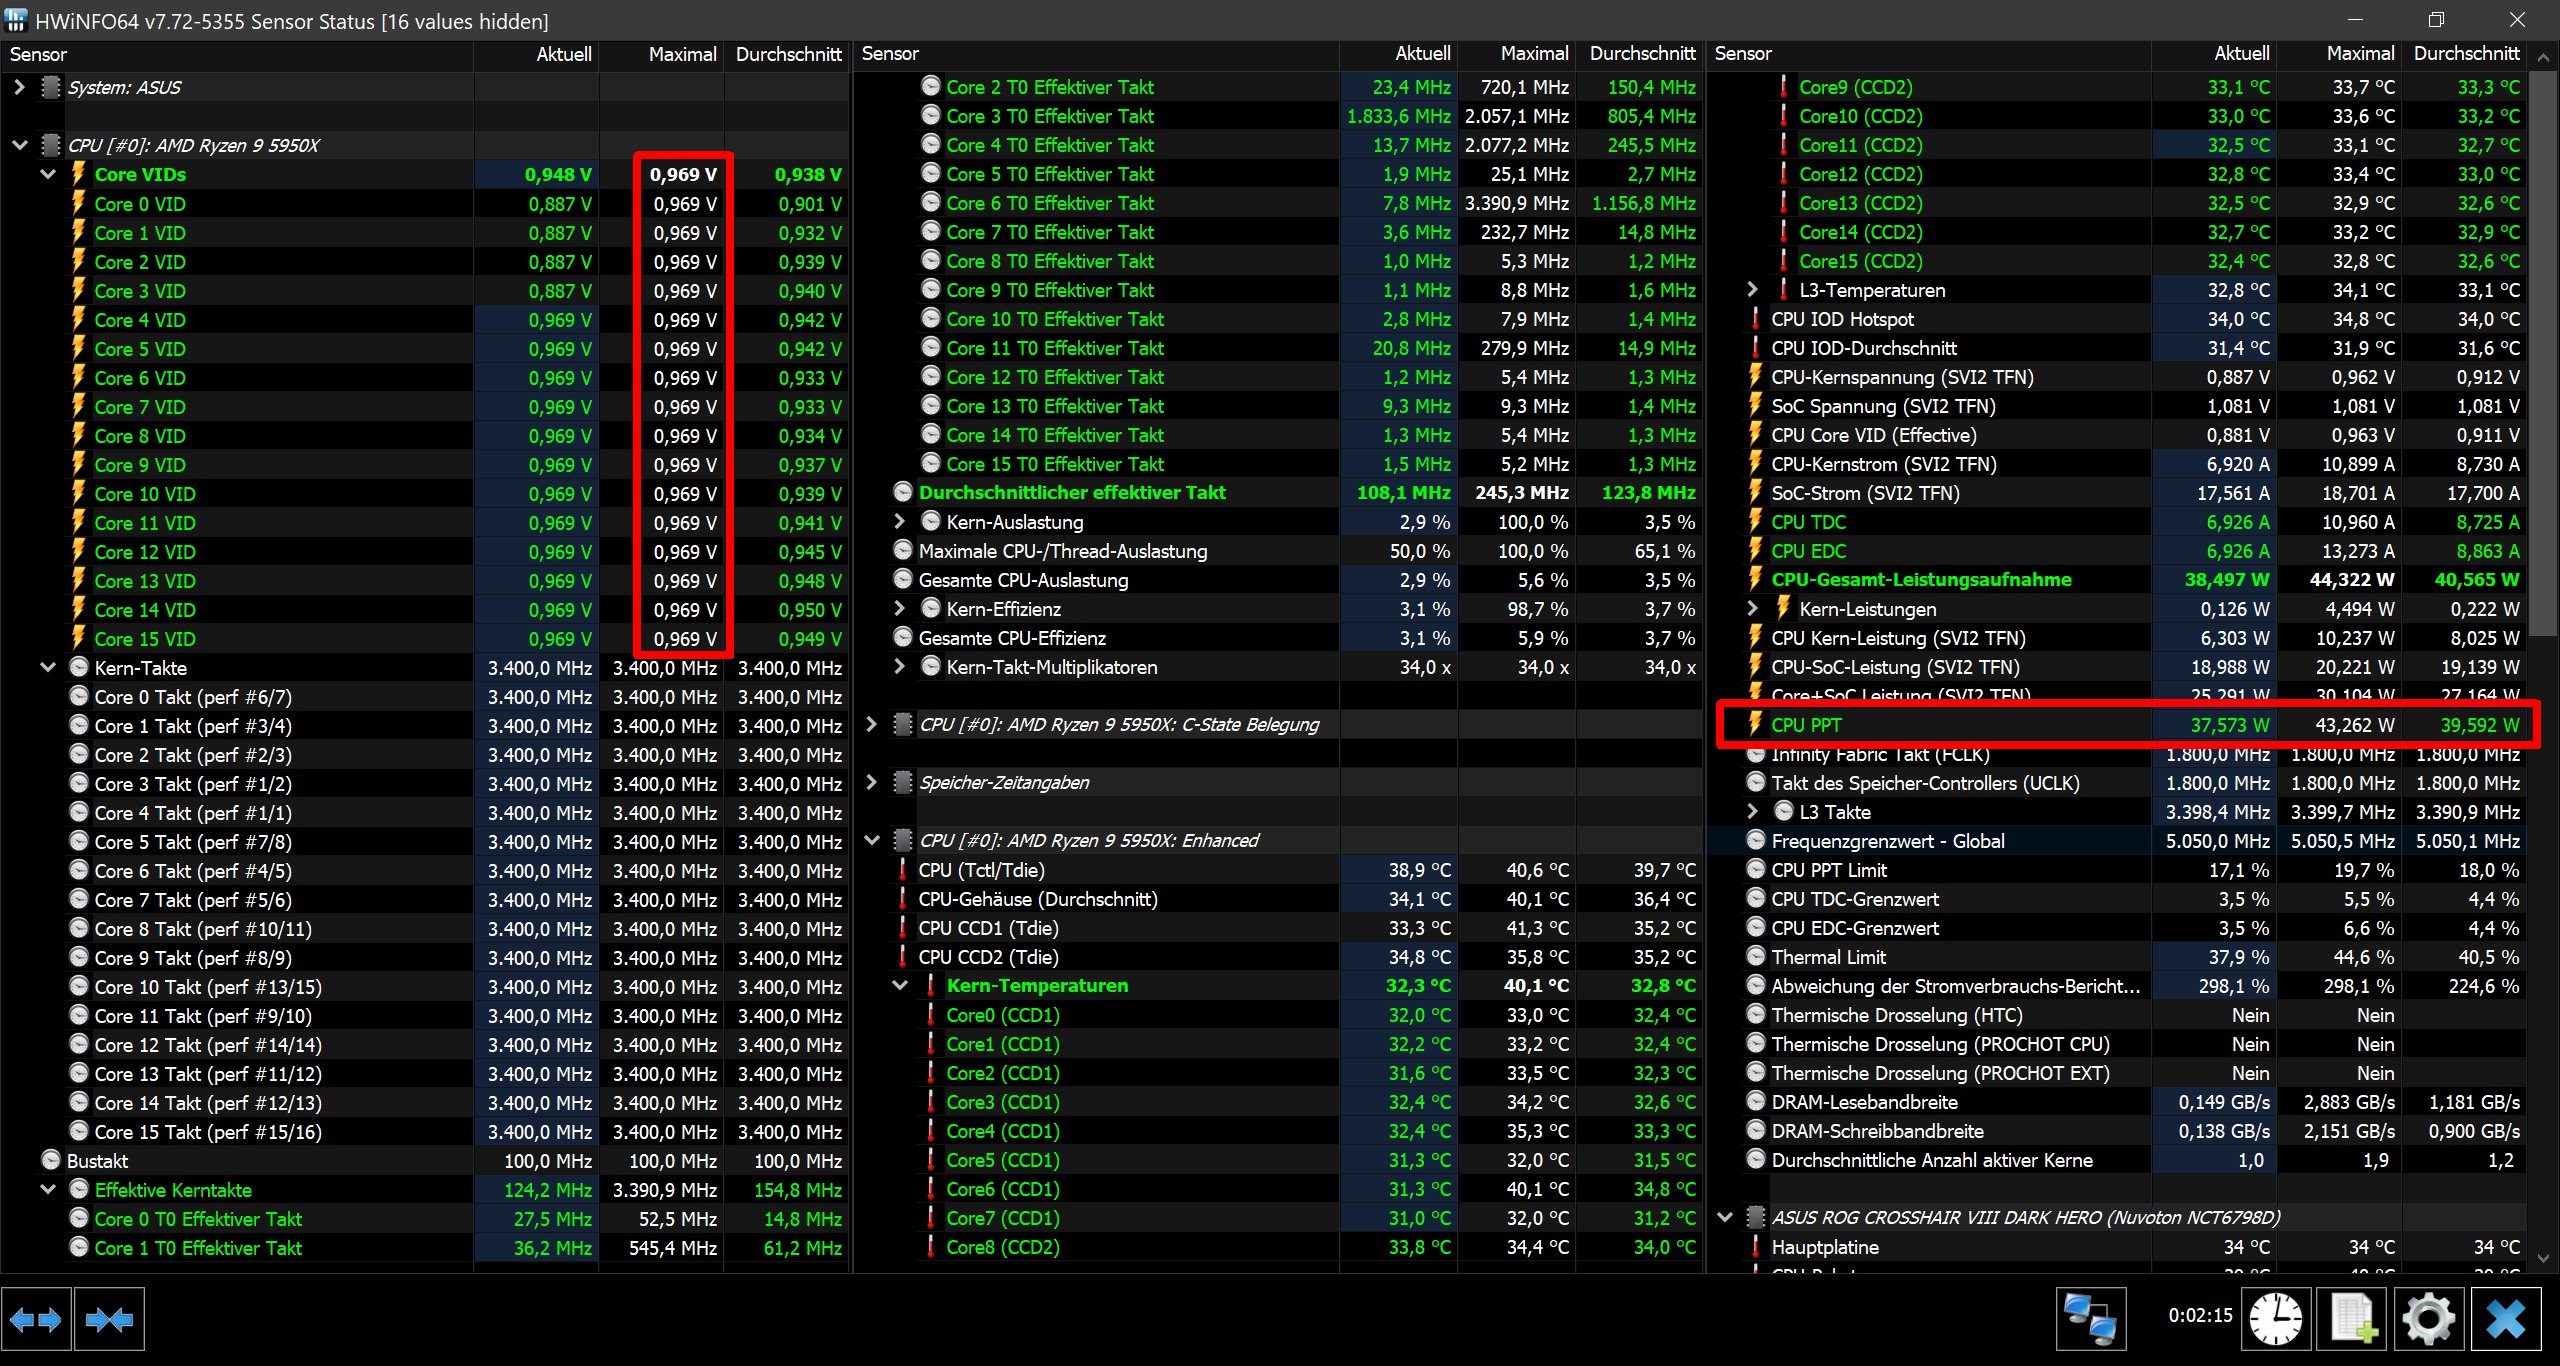The width and height of the screenshot is (2560, 1366).
Task: Collapse the Kern-Temperaturen group
Action: pos(900,986)
